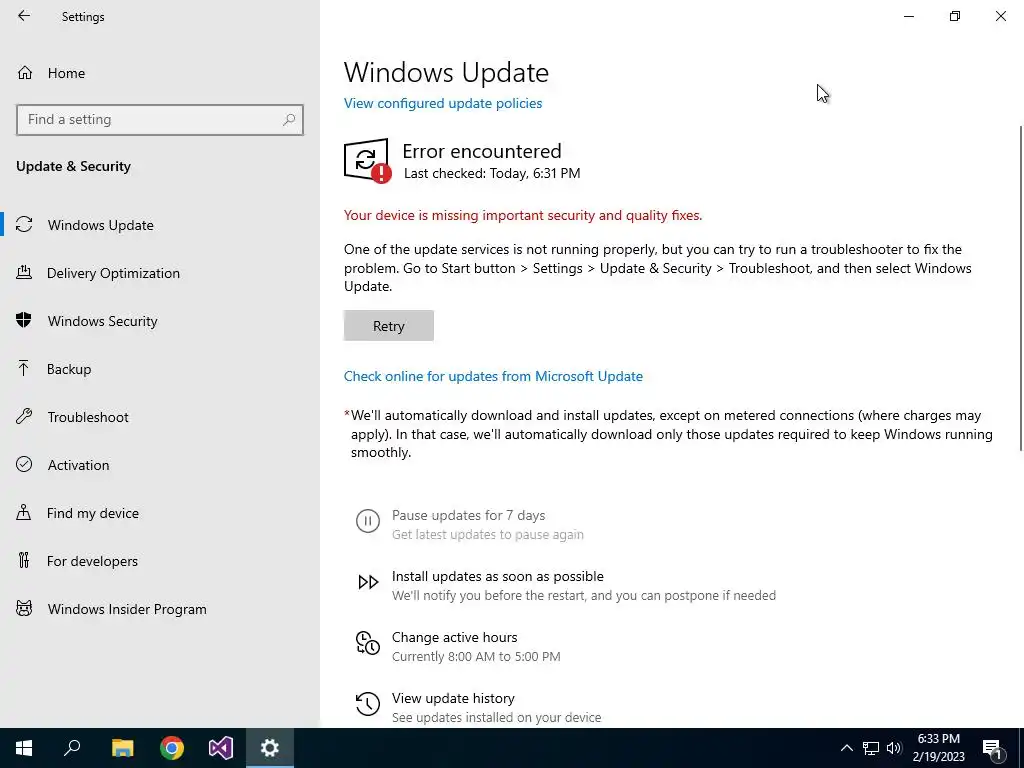Viewport: 1024px width, 768px height.
Task: Select Windows Security shield icon
Action: 24,320
